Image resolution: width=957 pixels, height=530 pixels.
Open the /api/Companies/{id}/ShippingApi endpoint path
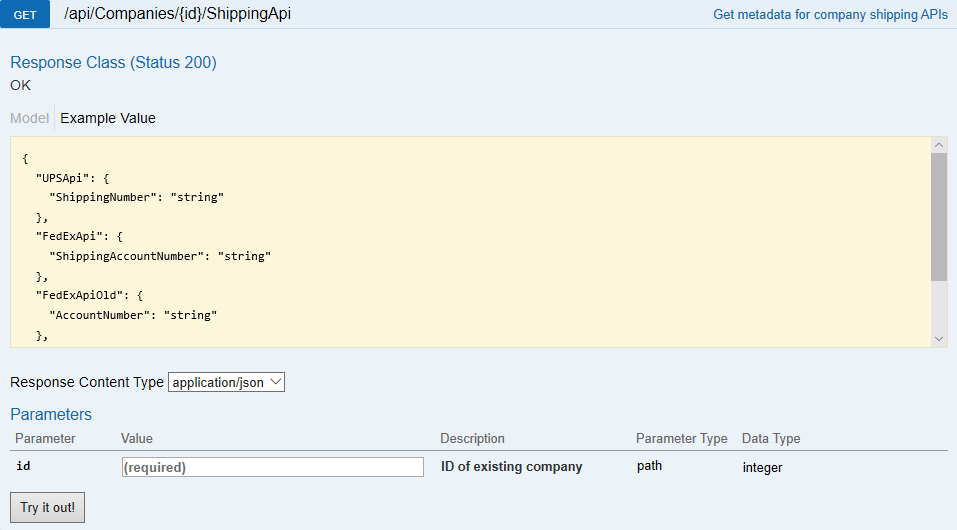coord(177,14)
